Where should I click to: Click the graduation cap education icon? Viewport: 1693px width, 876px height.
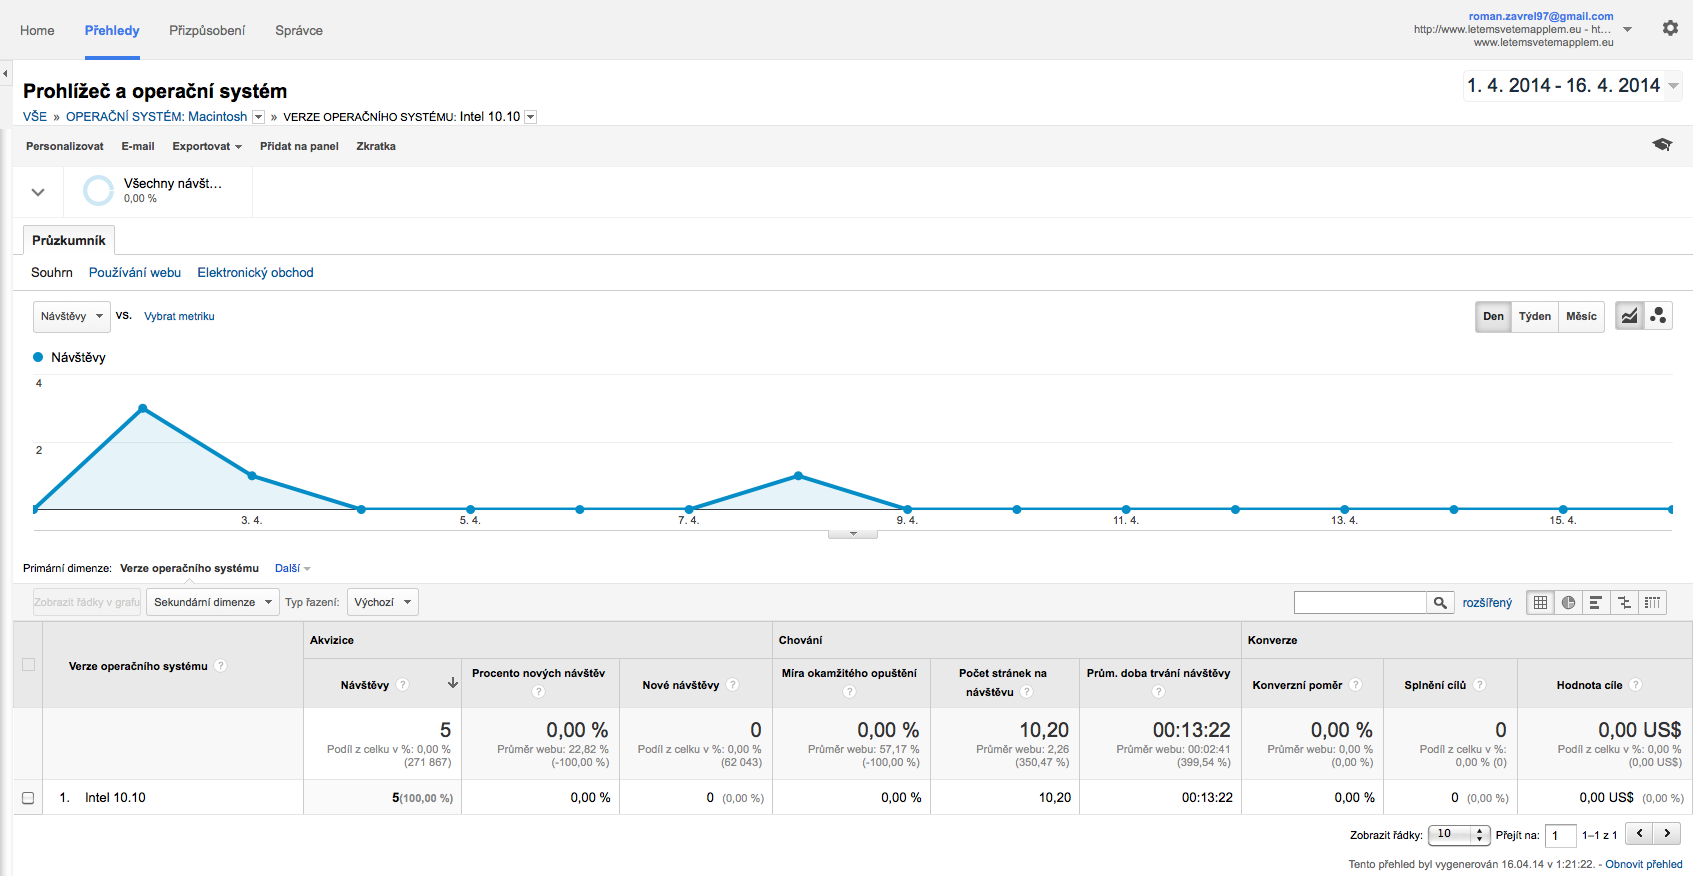pyautogui.click(x=1662, y=145)
